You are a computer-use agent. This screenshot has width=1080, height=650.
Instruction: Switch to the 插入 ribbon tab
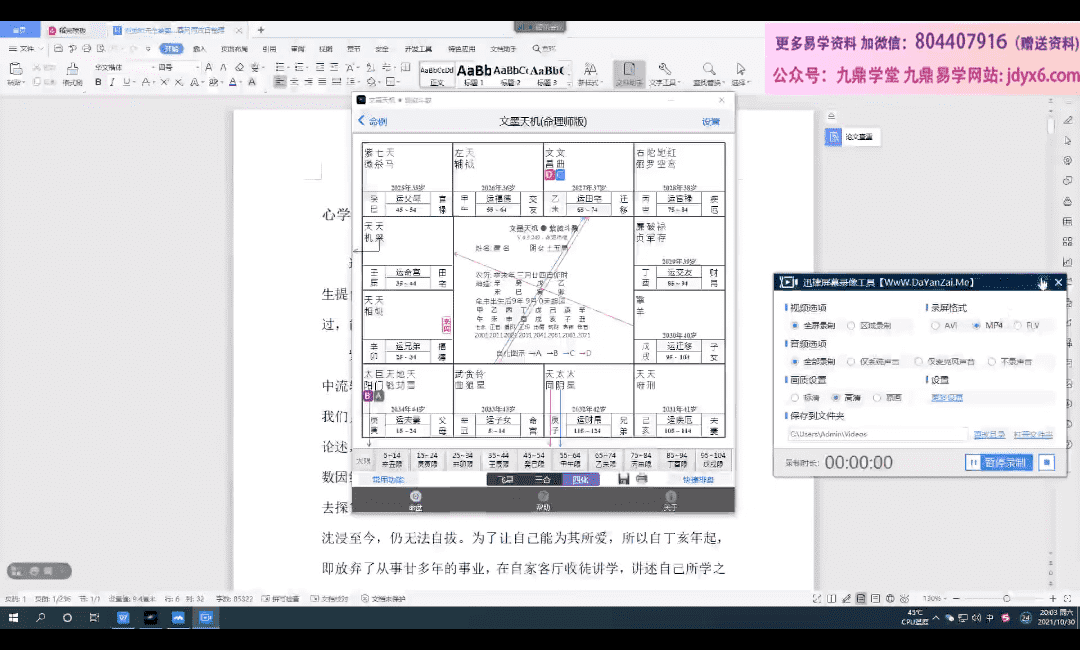(200, 48)
